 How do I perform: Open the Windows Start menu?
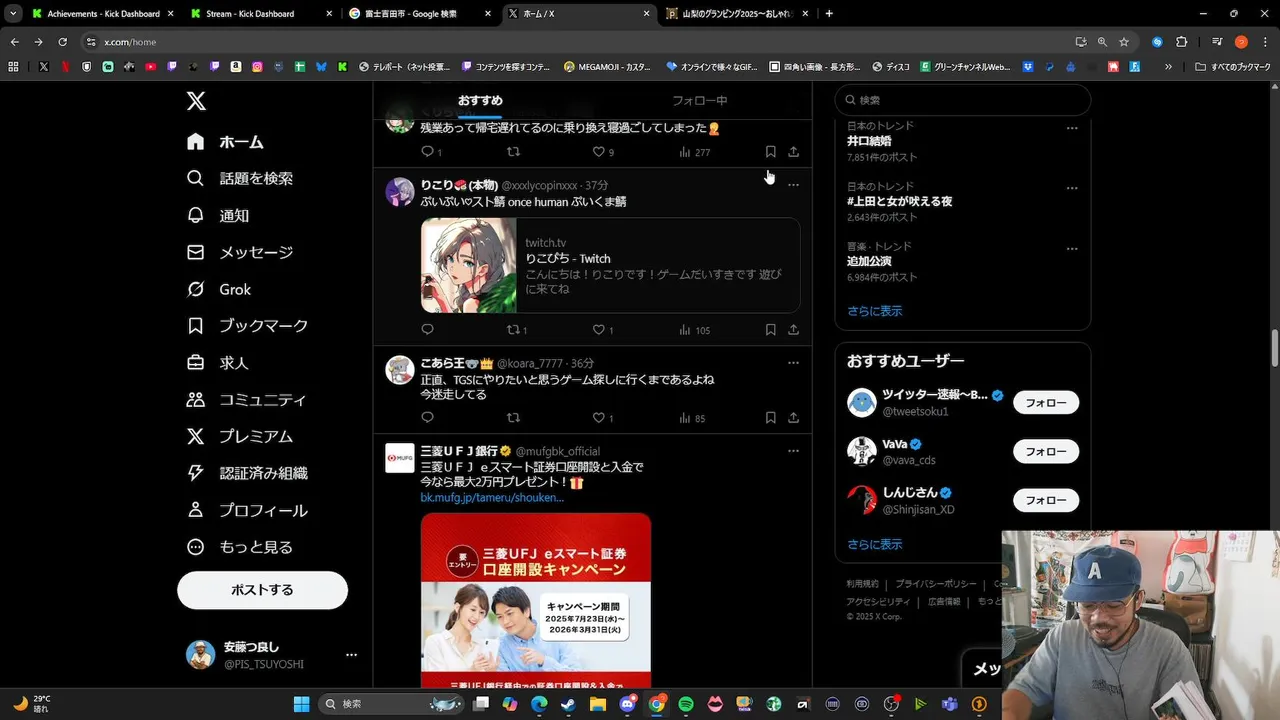[x=301, y=704]
